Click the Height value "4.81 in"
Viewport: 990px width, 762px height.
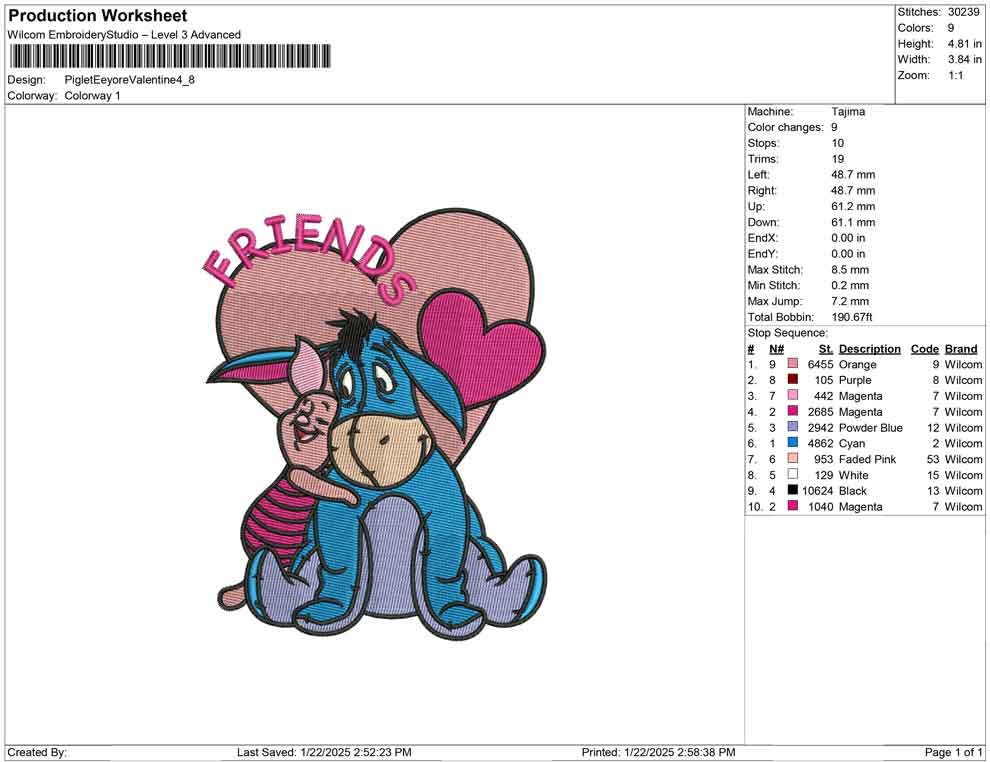965,44
